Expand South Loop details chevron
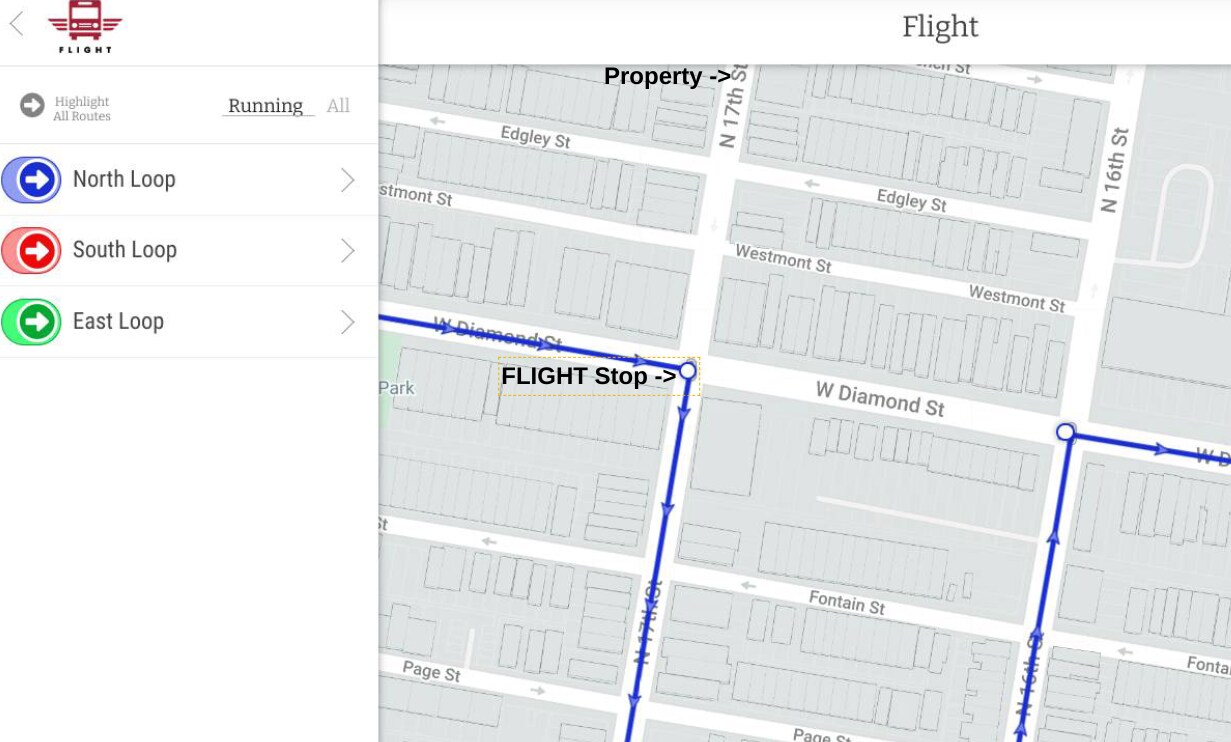Screen dimensions: 1231x742 [347, 251]
